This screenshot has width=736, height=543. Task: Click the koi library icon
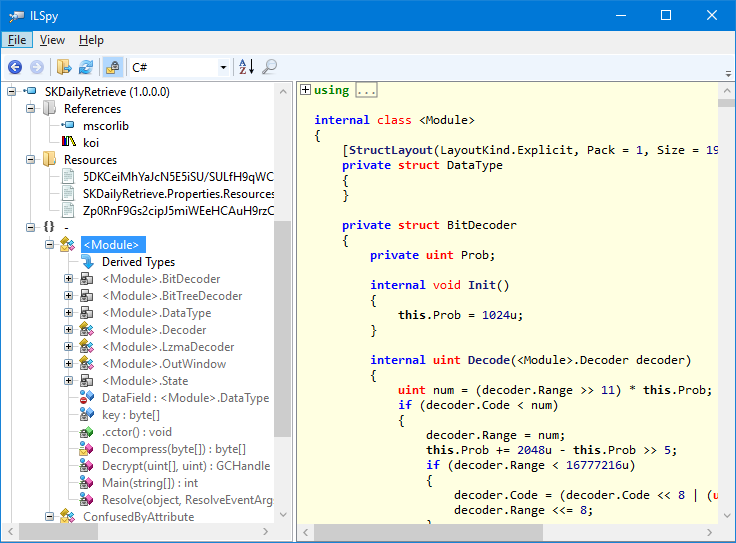click(69, 142)
